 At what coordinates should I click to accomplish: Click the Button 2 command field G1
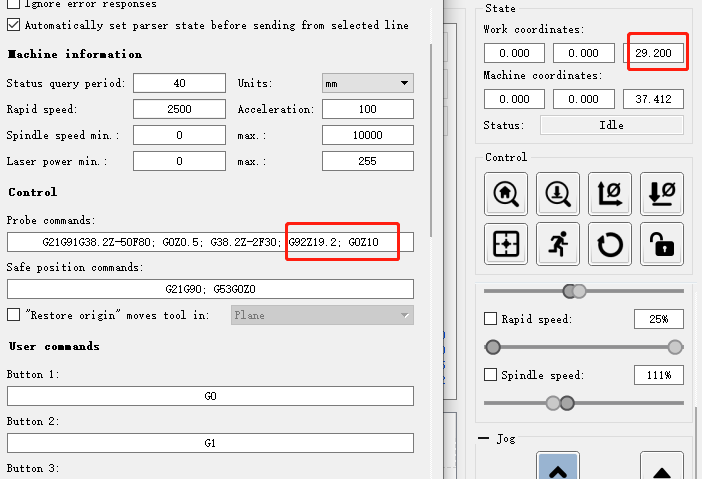coord(210,443)
